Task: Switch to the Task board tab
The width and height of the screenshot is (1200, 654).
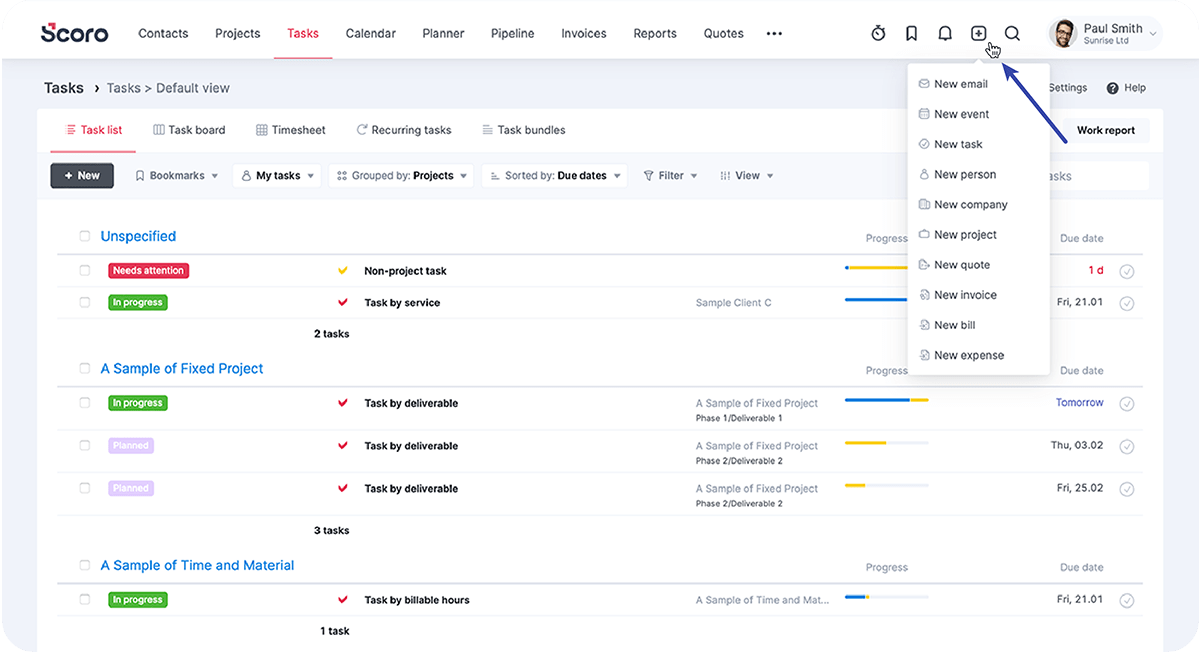Action: (x=189, y=130)
